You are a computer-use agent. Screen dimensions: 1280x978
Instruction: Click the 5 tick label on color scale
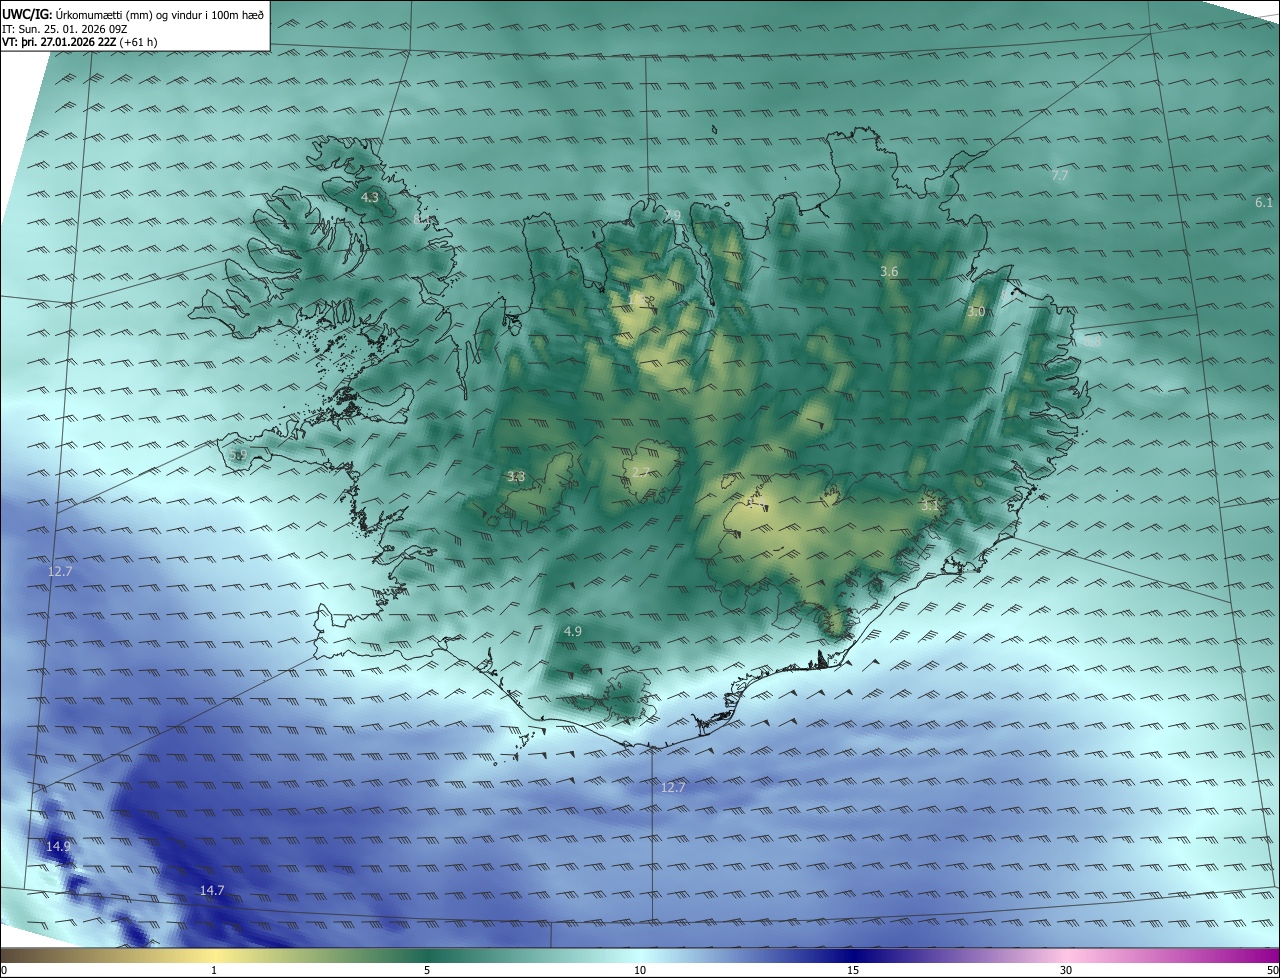click(x=427, y=971)
